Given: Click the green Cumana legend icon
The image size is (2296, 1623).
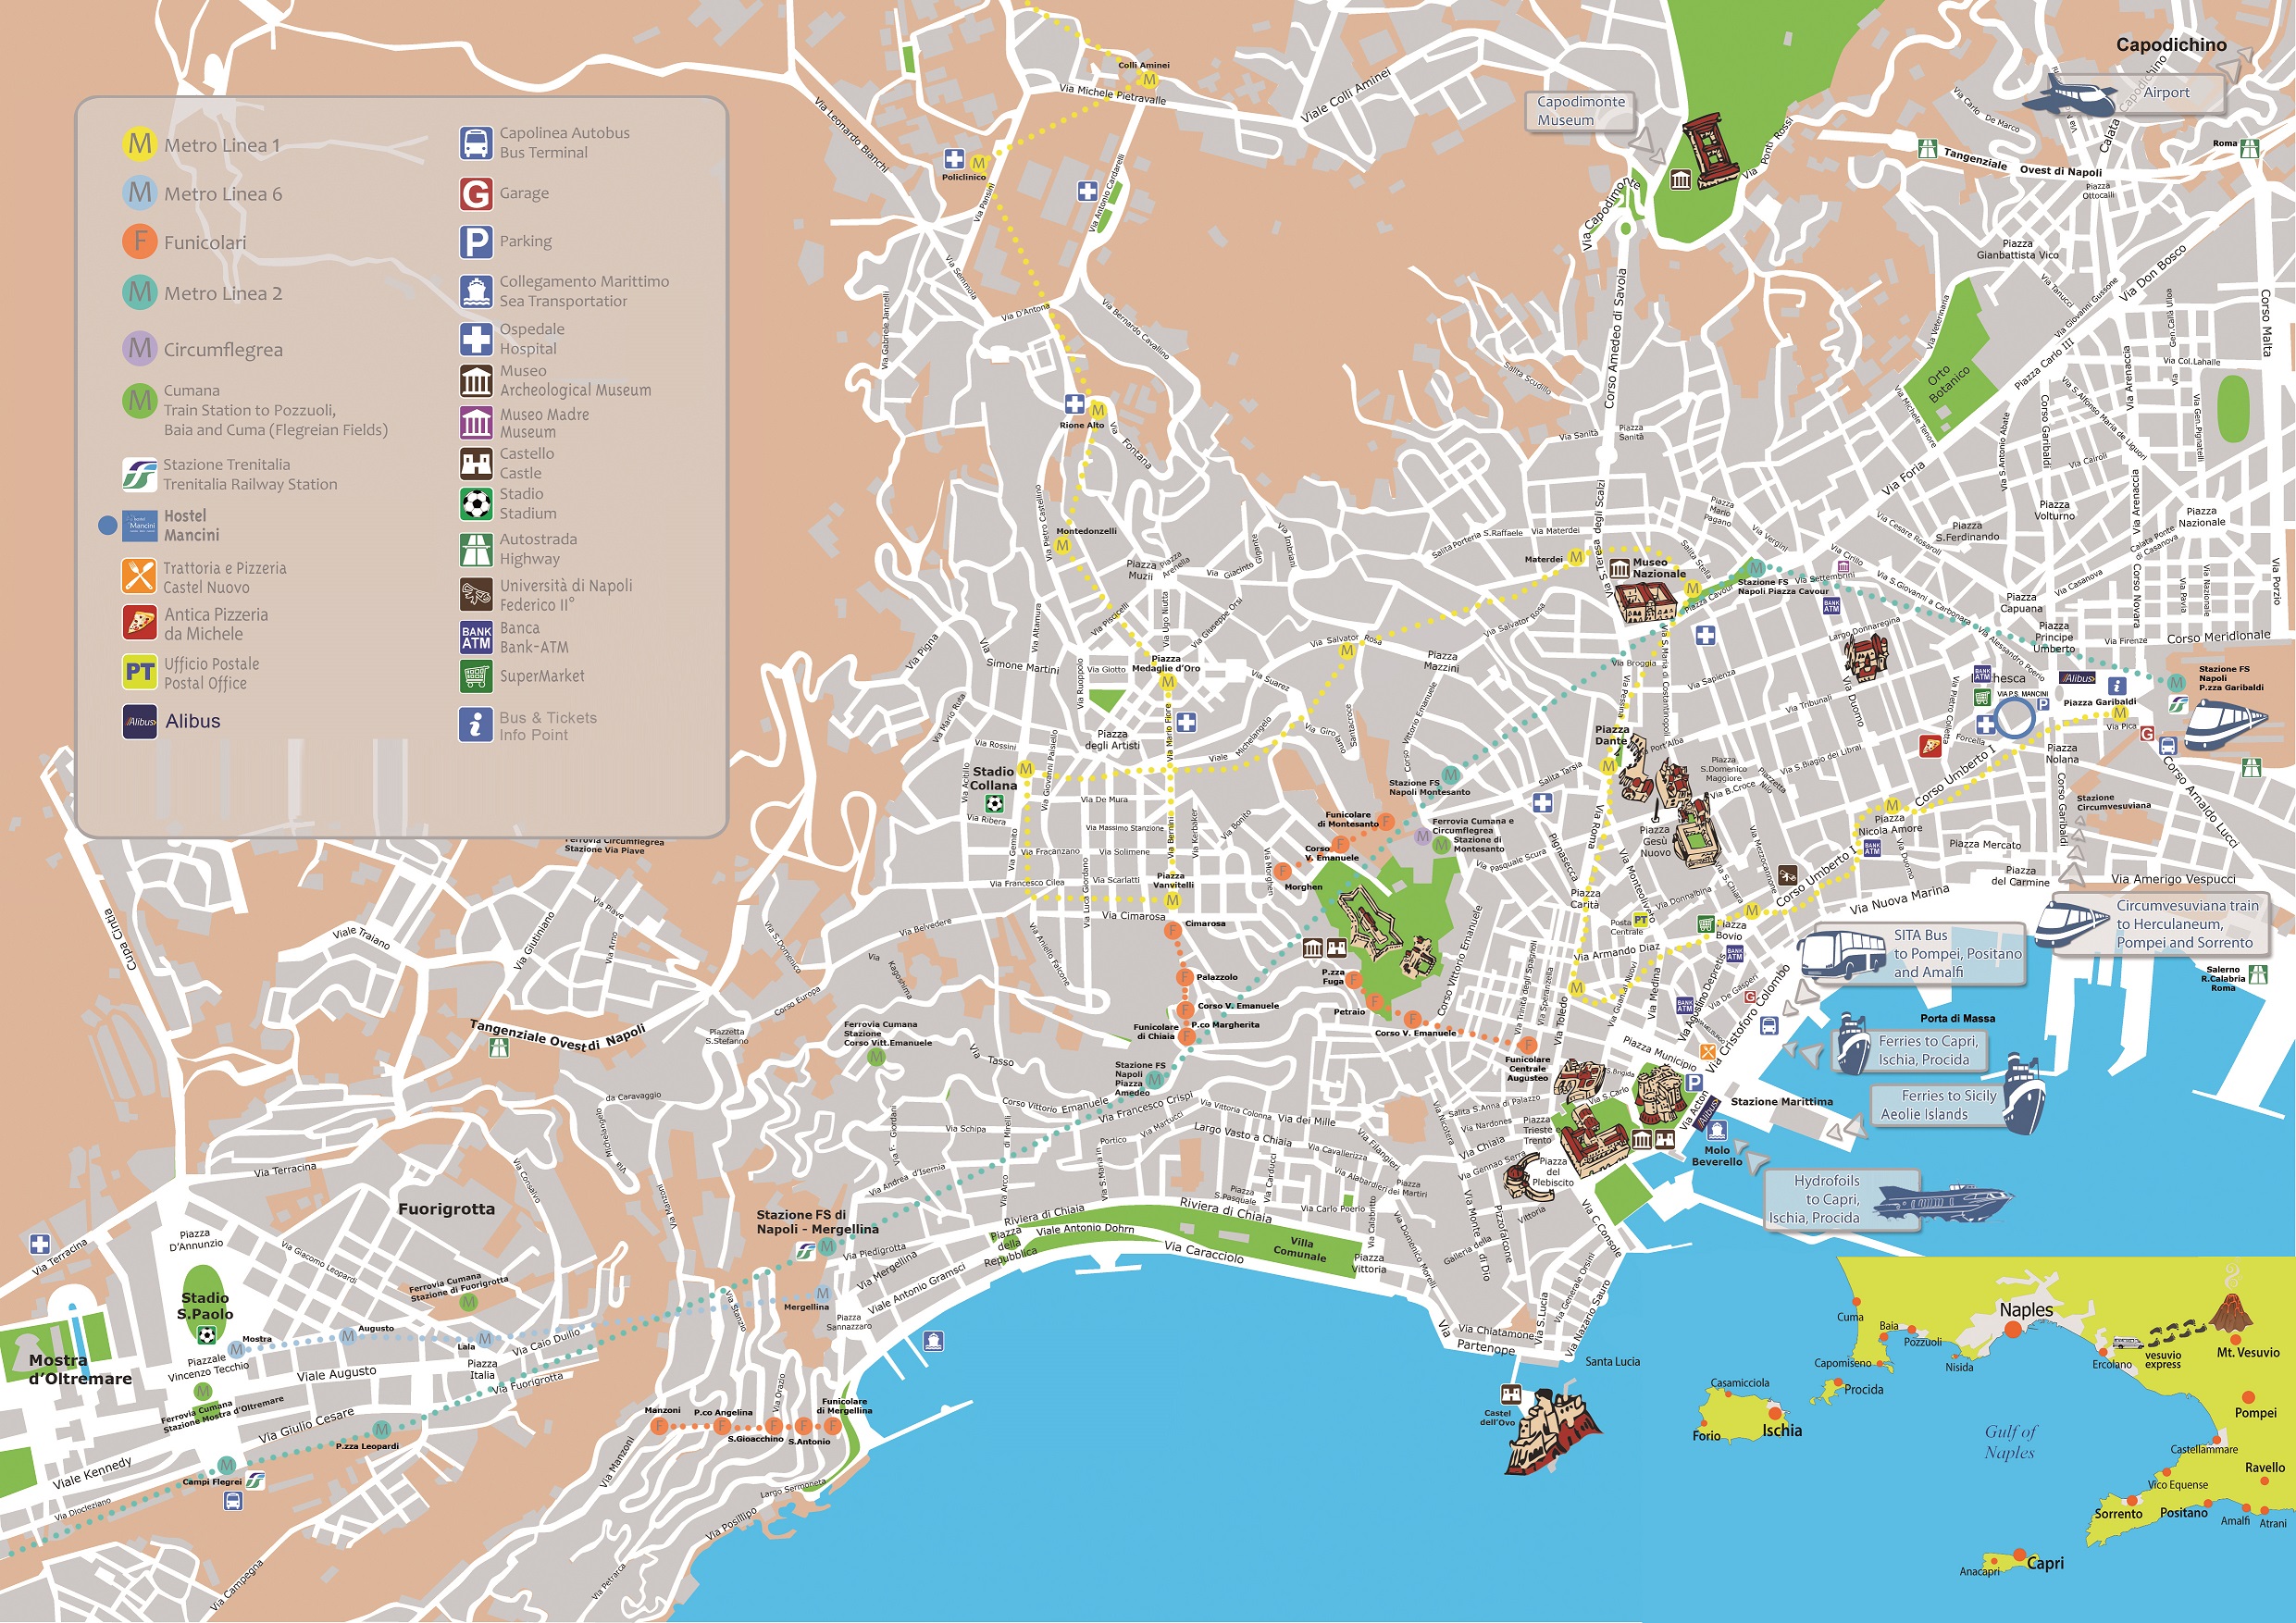Looking at the screenshot, I should [x=139, y=401].
